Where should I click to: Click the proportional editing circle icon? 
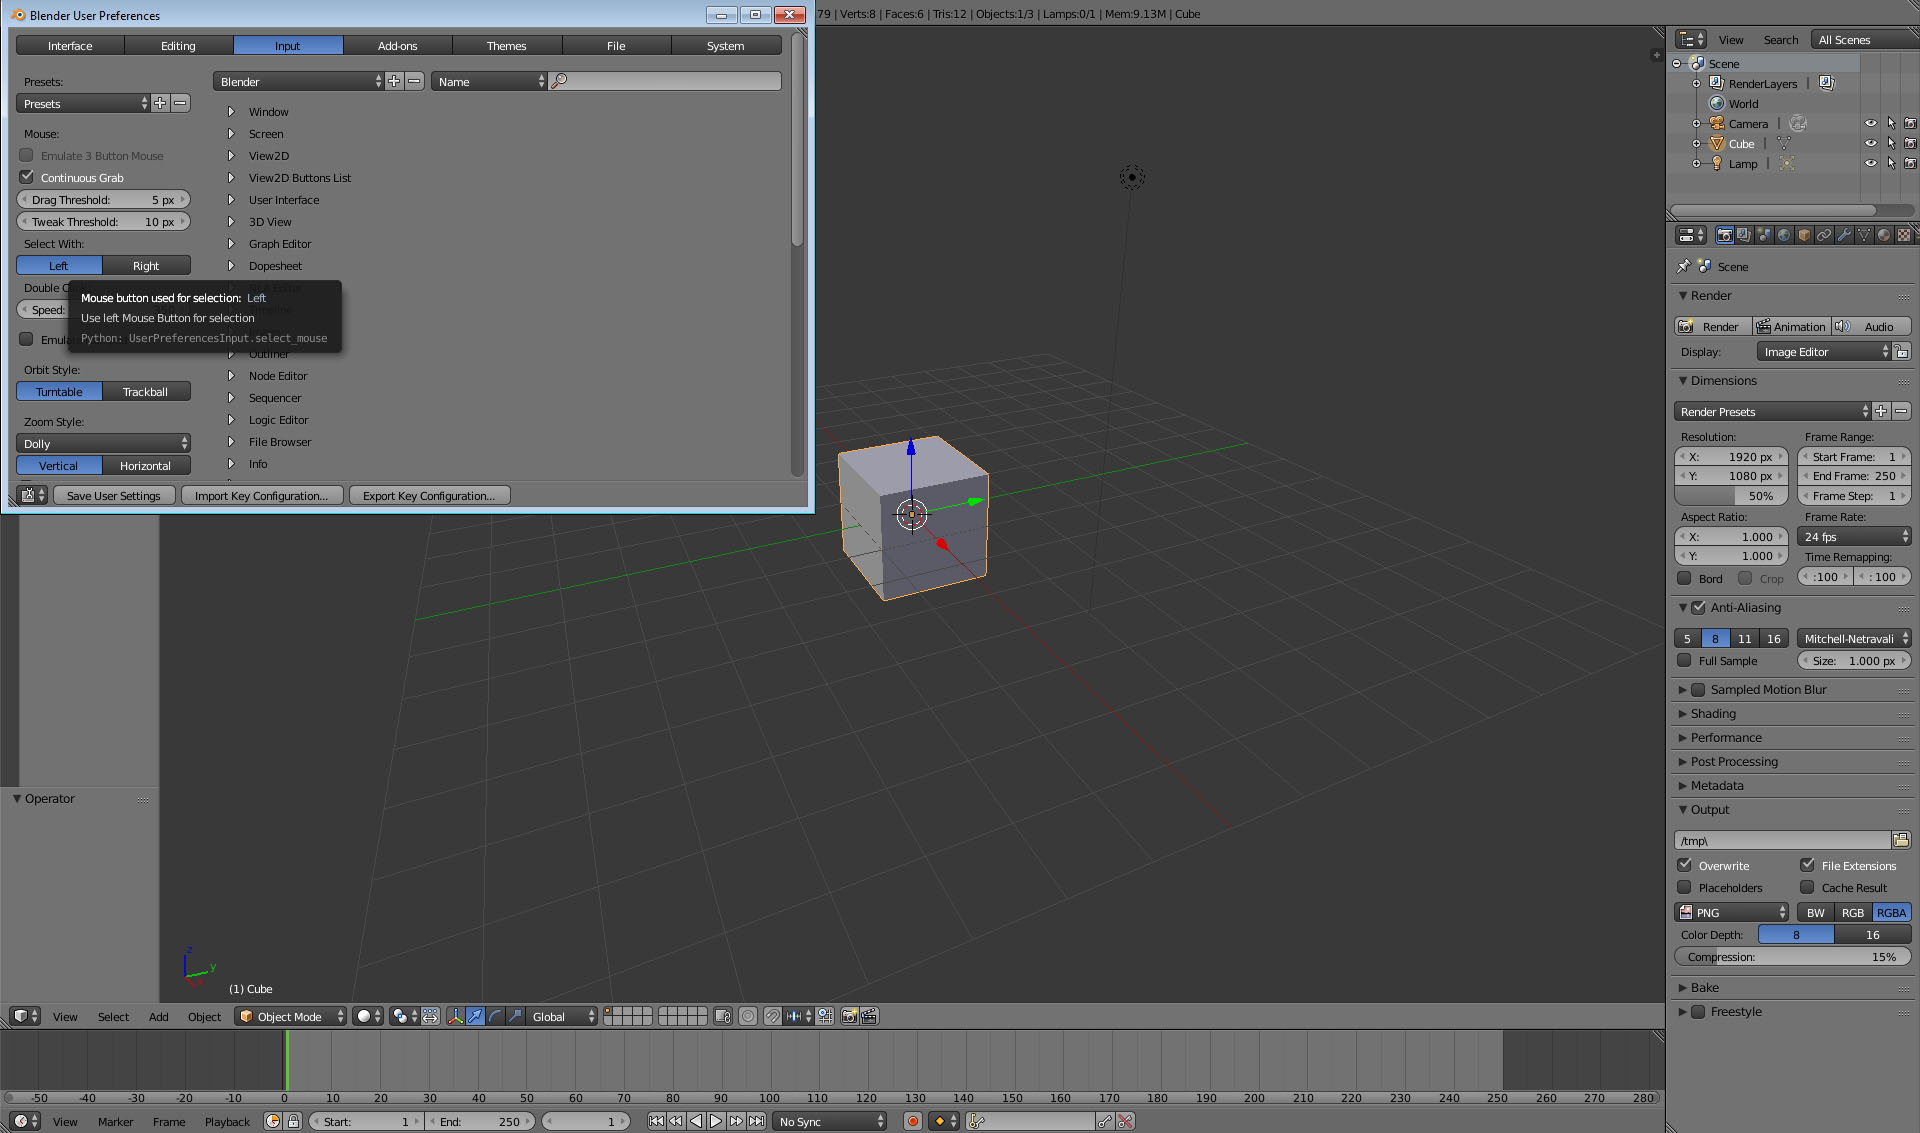(x=748, y=1016)
